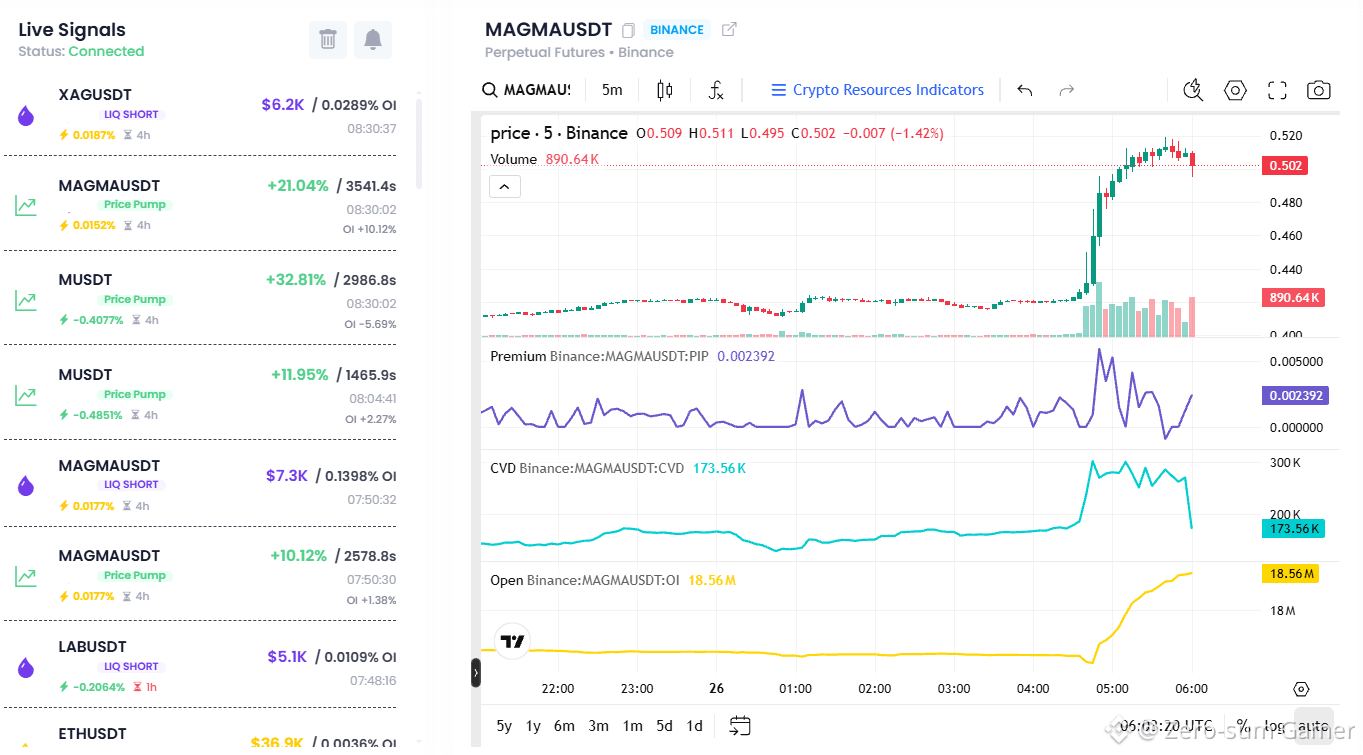
Task: Collapse the price indicator legend chevron
Action: 505,186
